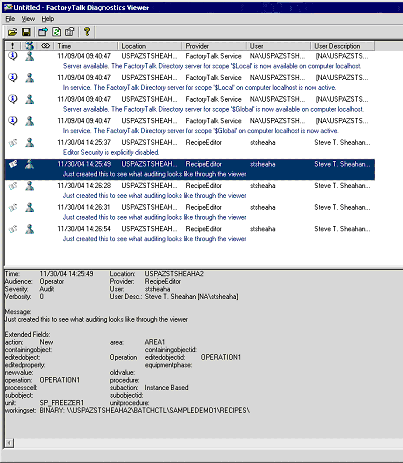Viewport: 403px width, 463px height.
Task: Click the workingset BINARY path value
Action: 145,410
